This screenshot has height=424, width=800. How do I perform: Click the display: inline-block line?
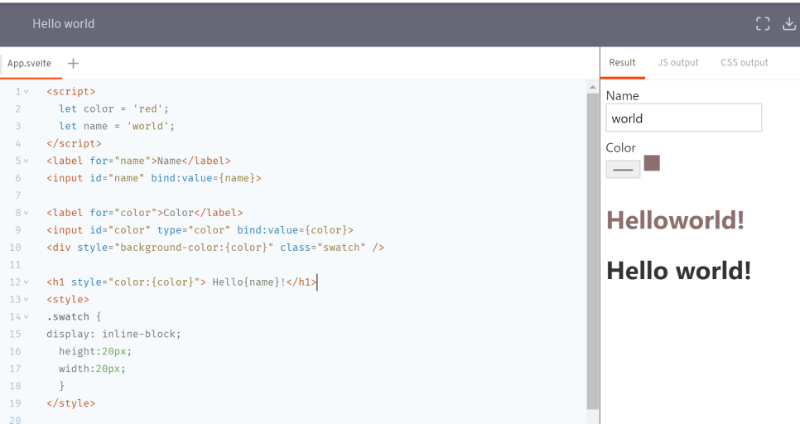(114, 335)
